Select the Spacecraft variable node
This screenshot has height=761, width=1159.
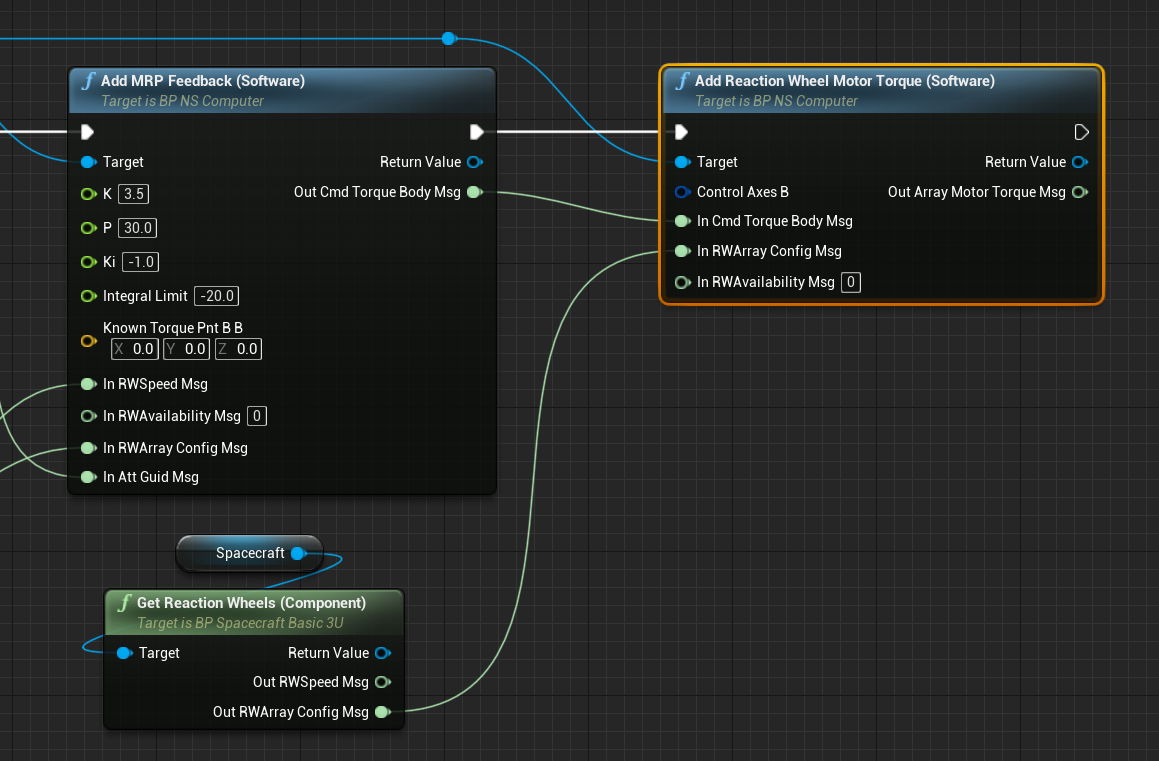249,553
